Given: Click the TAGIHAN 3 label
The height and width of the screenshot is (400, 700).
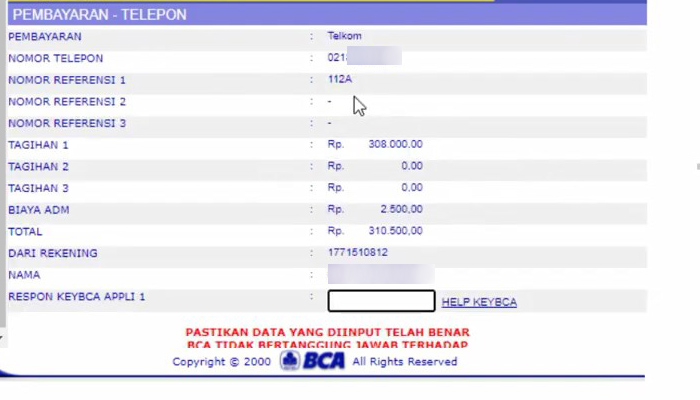Looking at the screenshot, I should click(x=38, y=188).
